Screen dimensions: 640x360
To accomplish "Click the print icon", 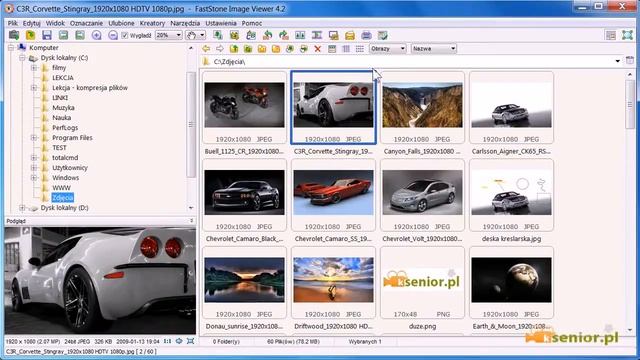I will 366,35.
